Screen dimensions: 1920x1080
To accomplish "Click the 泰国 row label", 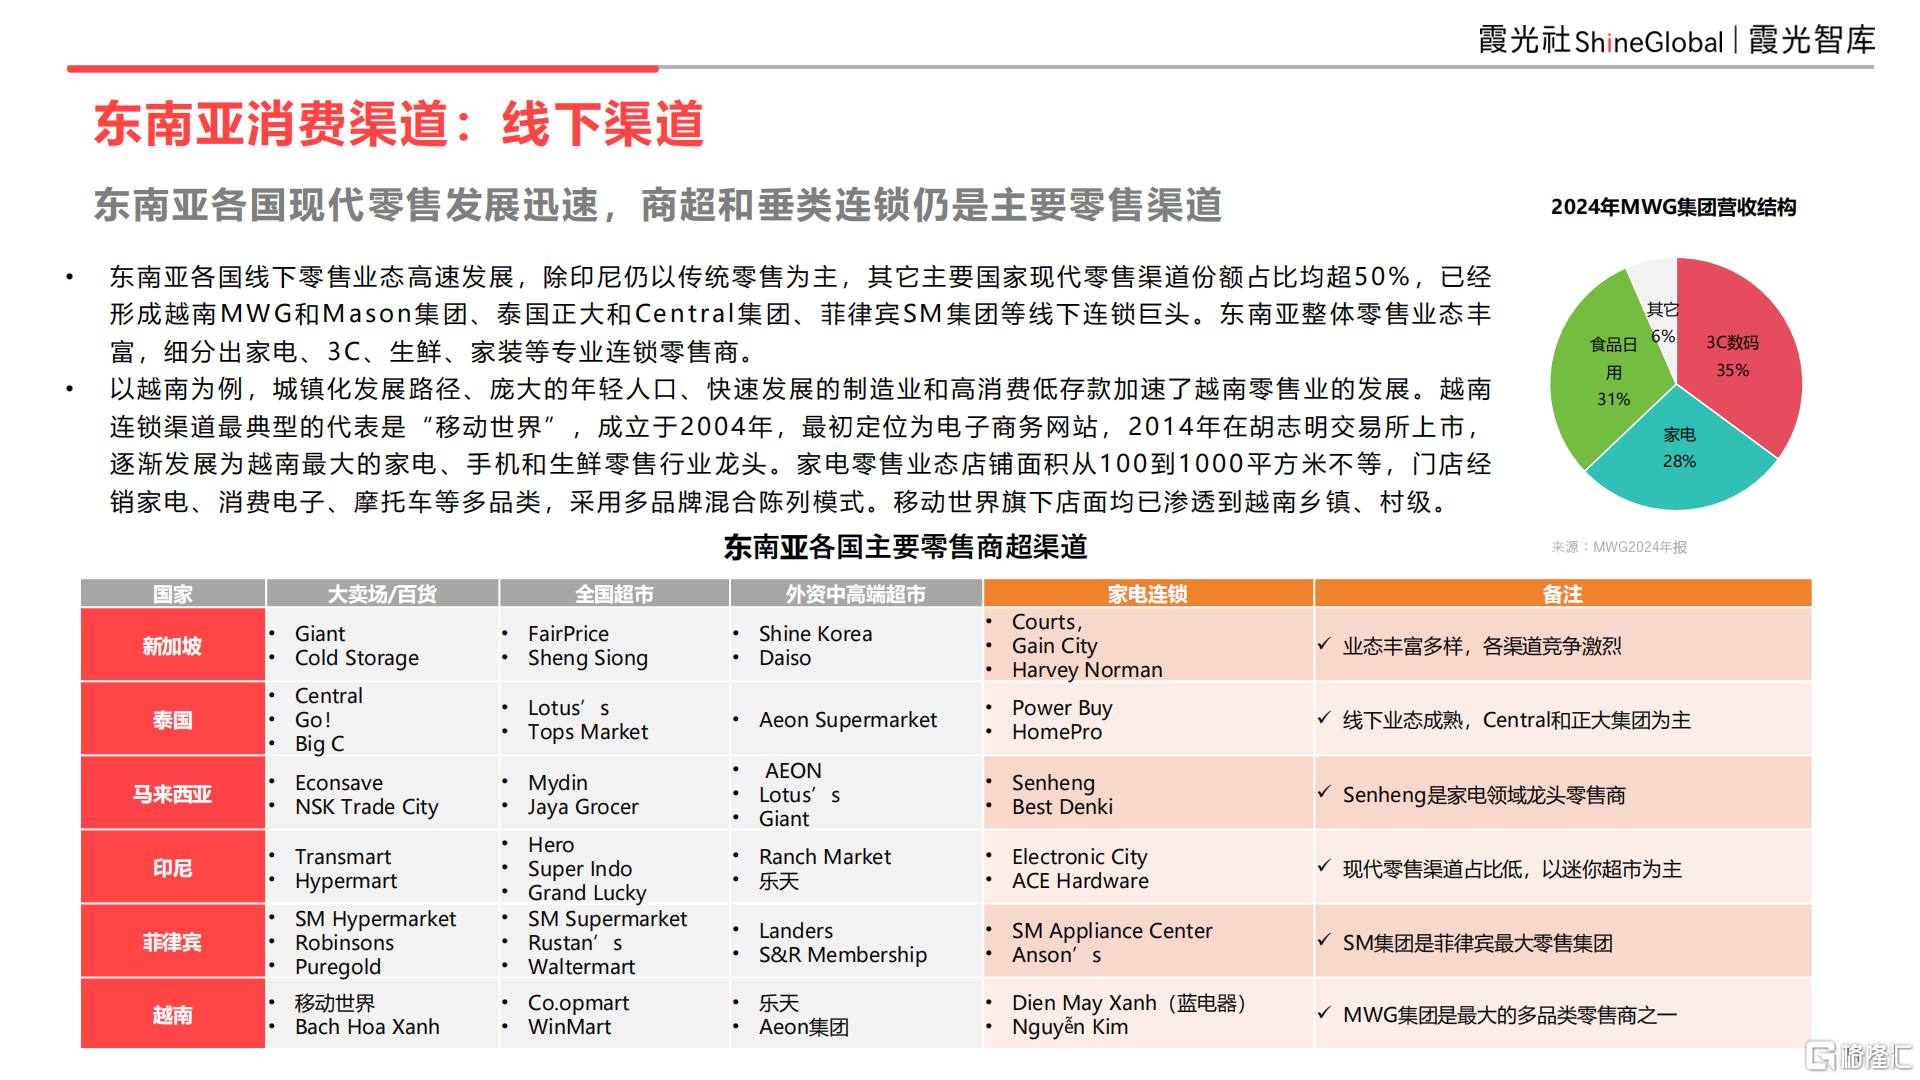I will point(172,719).
